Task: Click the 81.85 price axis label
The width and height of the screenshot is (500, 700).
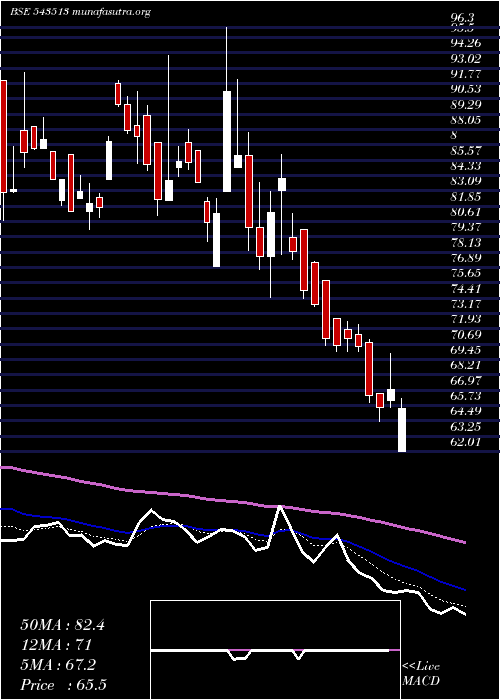Action: pyautogui.click(x=467, y=196)
